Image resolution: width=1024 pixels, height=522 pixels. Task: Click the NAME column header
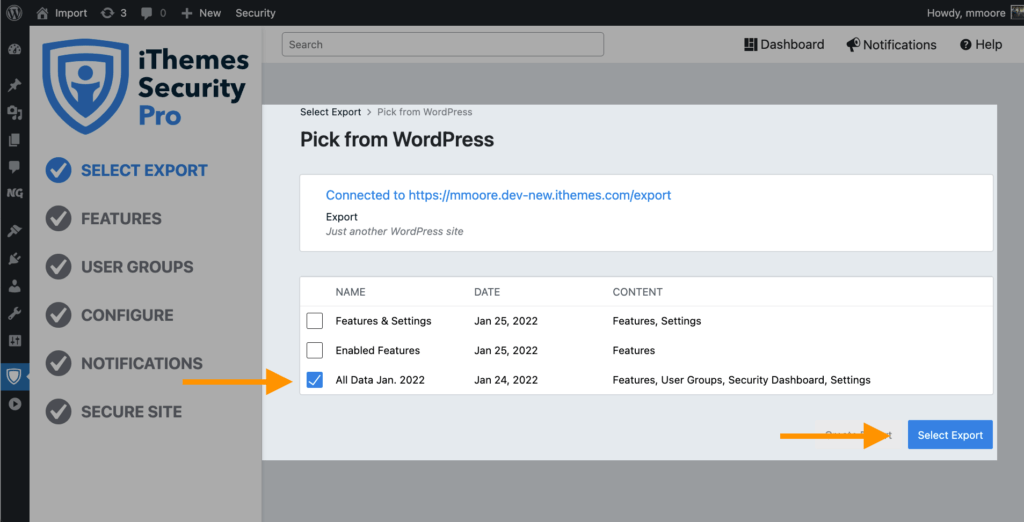(x=351, y=292)
